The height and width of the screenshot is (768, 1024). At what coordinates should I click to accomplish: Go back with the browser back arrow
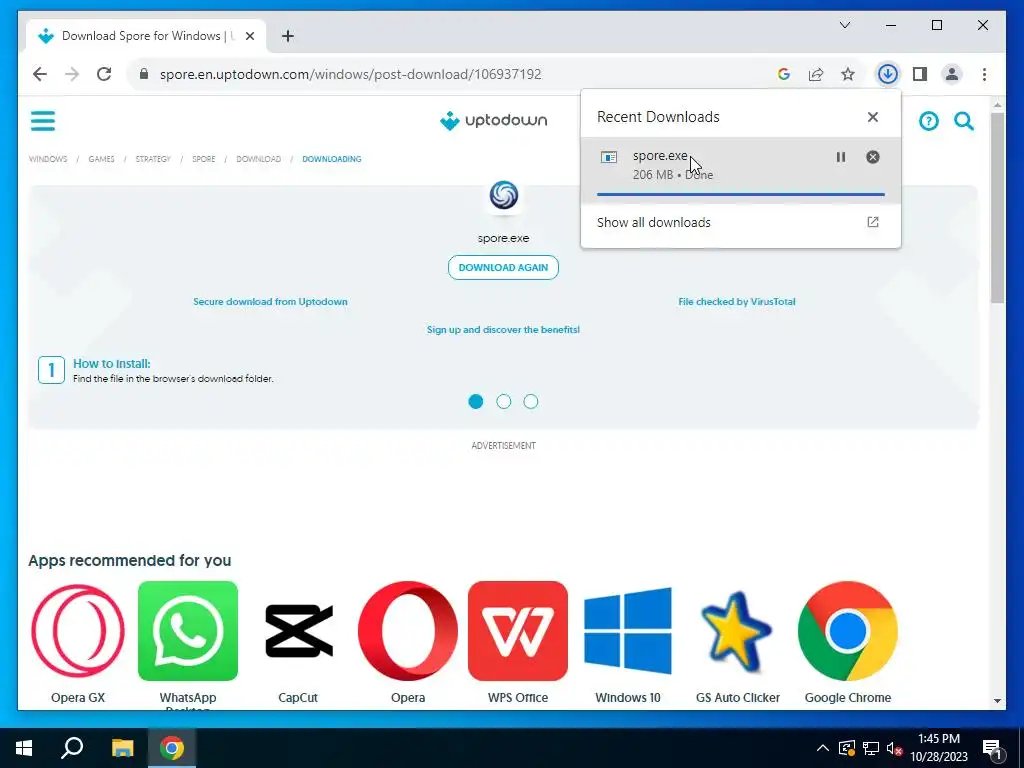(40, 74)
